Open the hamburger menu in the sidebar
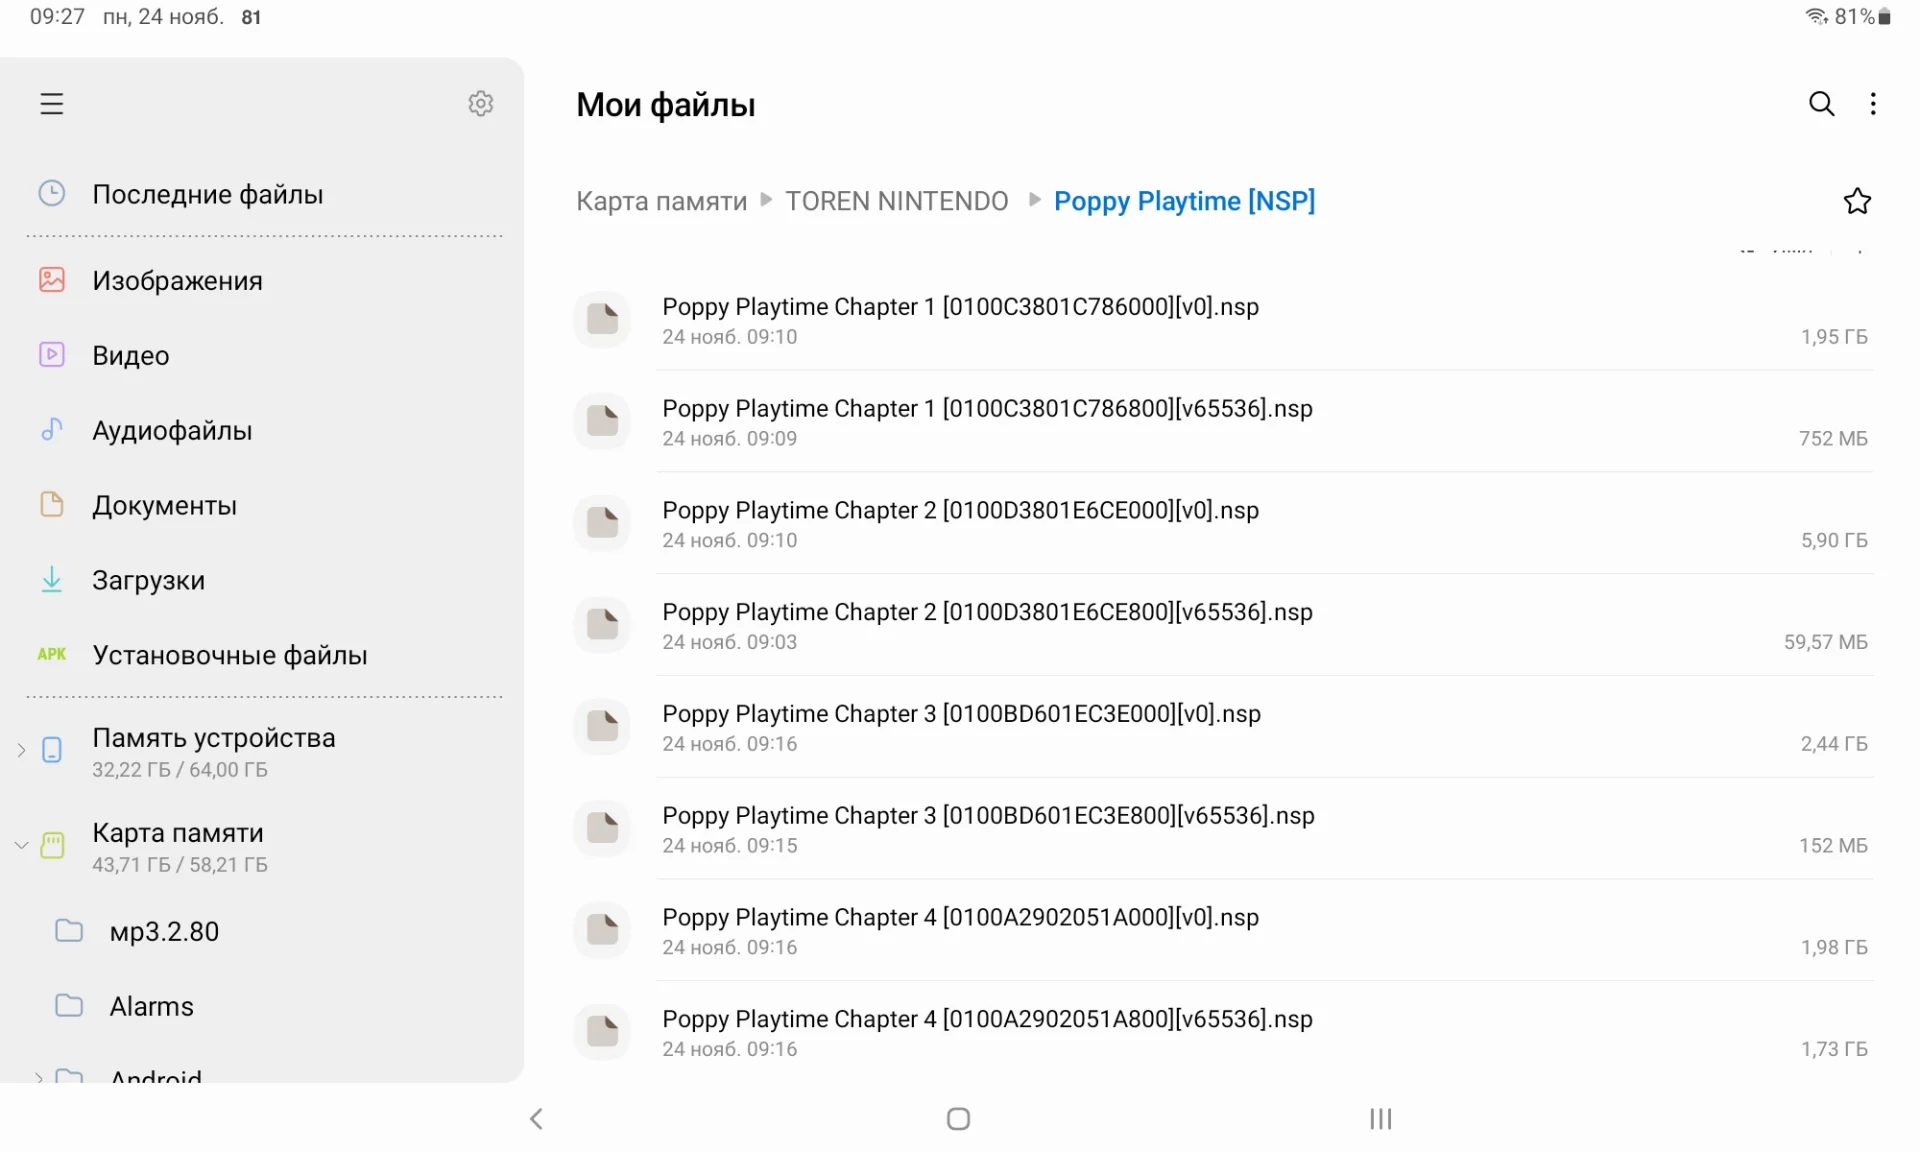The image size is (1920, 1152). pyautogui.click(x=51, y=104)
